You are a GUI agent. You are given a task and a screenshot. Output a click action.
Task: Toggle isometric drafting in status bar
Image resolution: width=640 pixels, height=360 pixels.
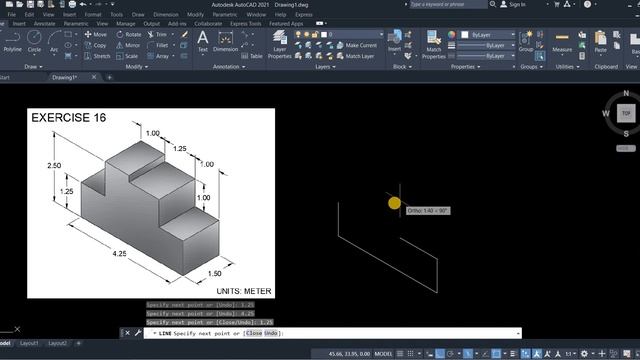coord(468,354)
